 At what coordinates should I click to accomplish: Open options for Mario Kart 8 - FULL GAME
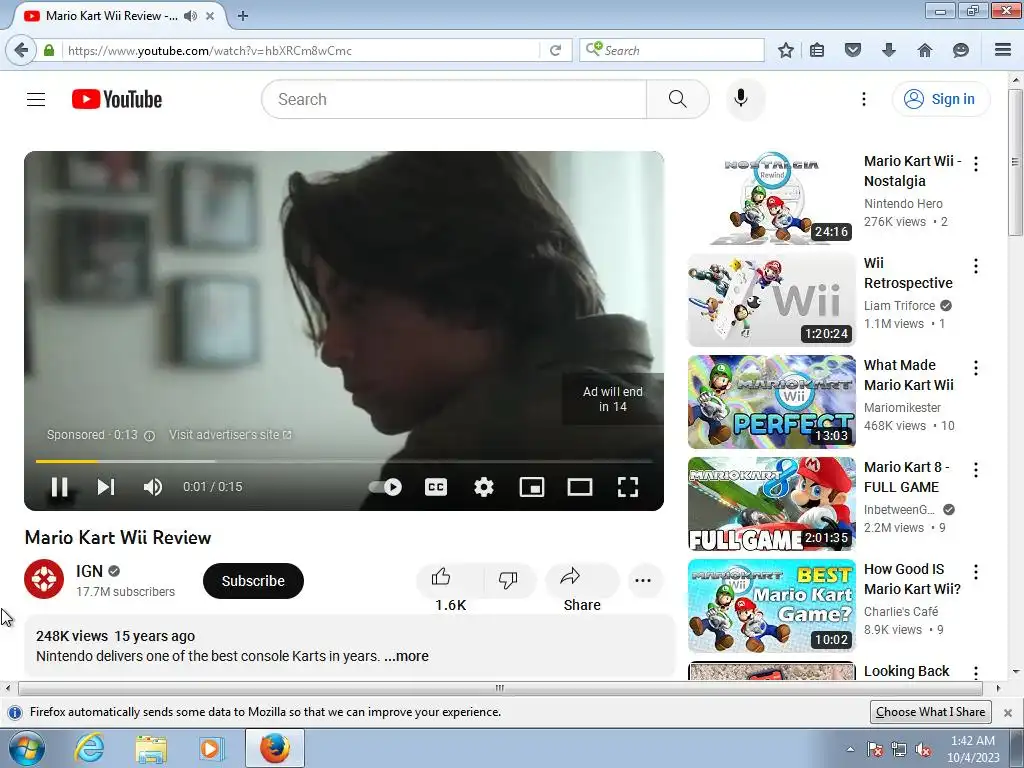(x=976, y=470)
